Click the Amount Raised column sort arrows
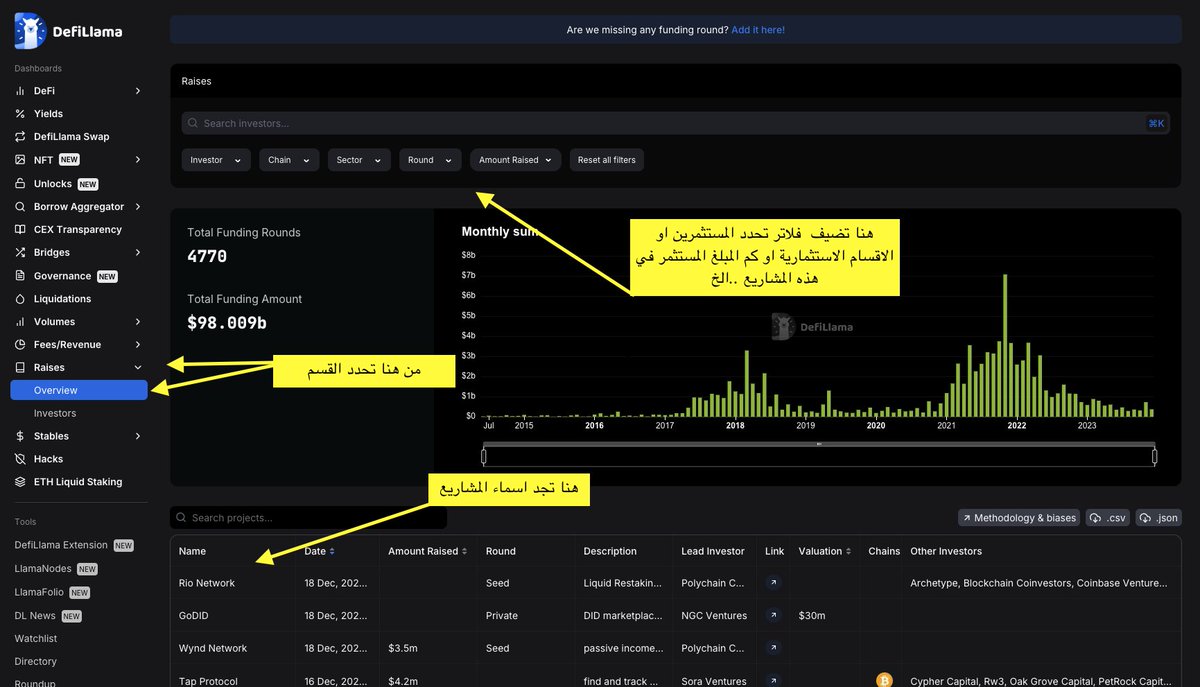Viewport: 1200px width, 687px height. coord(465,551)
